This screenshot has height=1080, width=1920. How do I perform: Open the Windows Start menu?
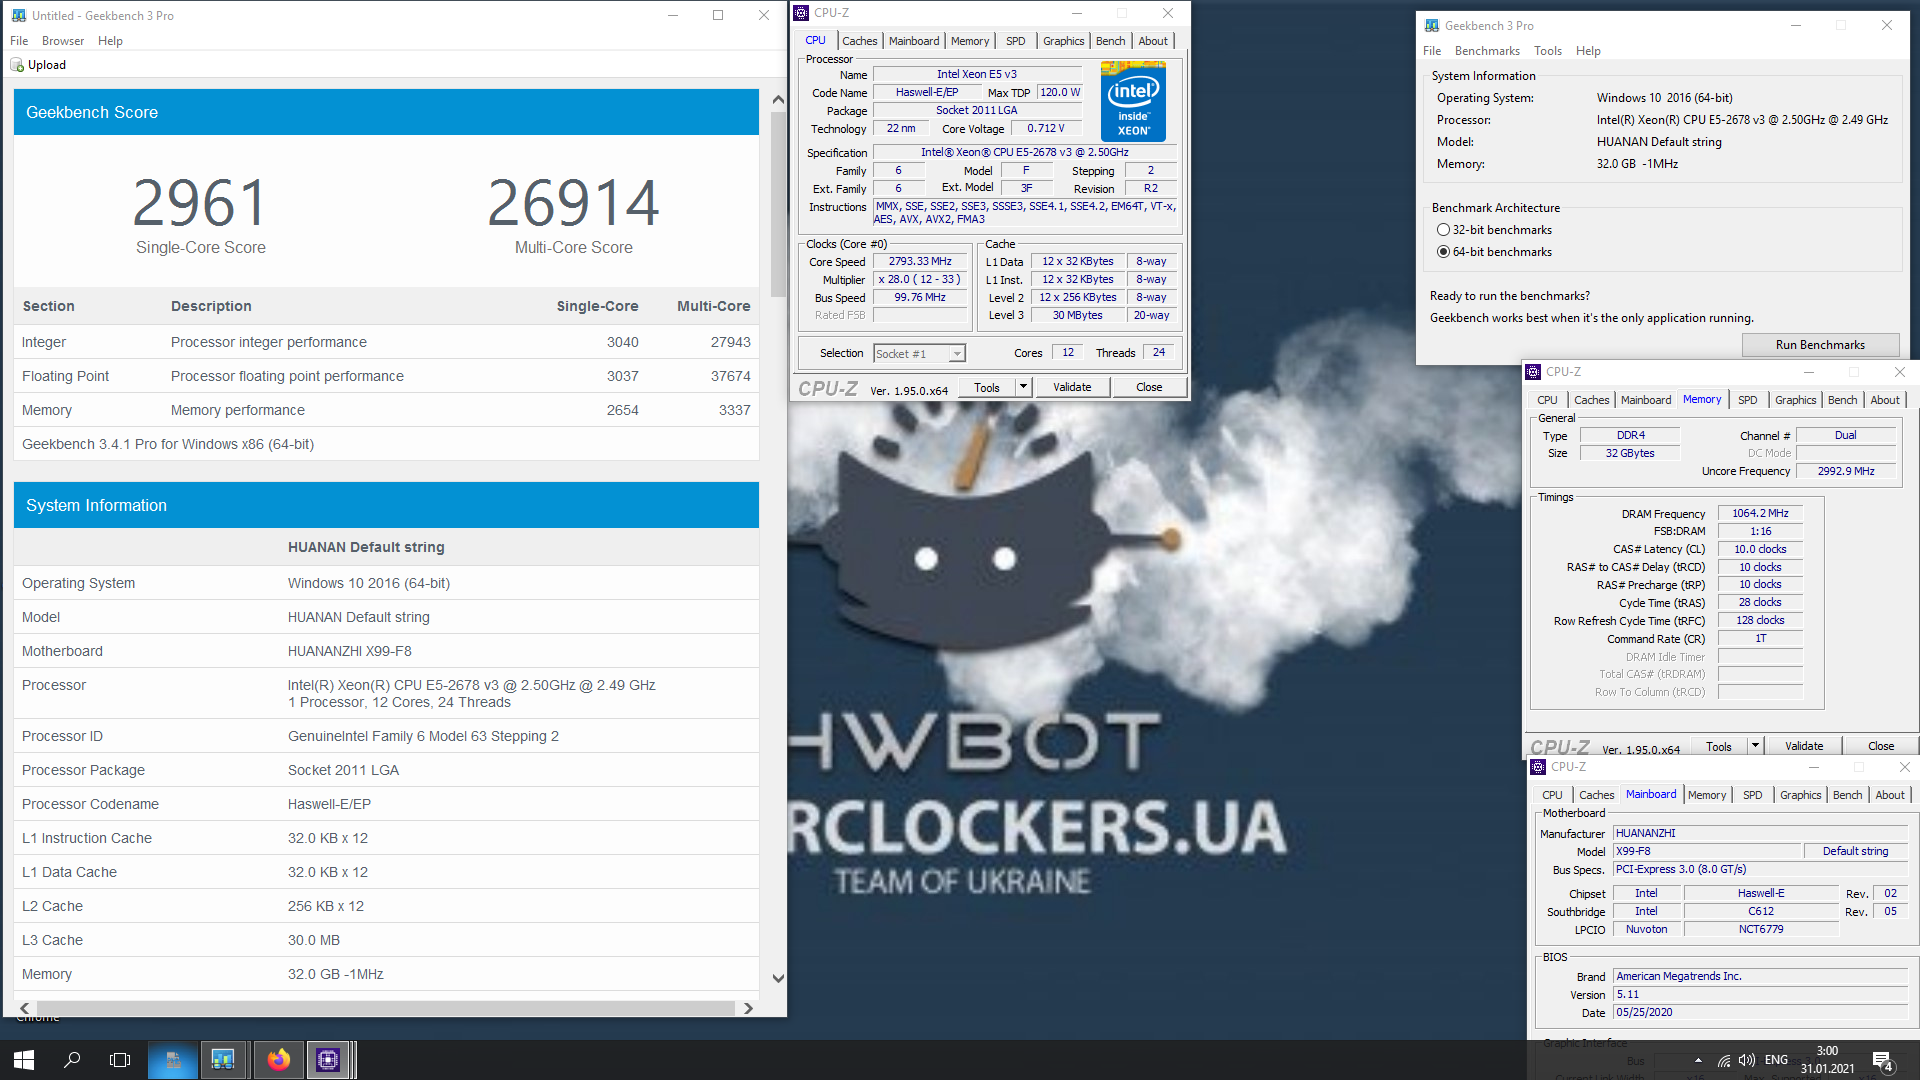click(x=24, y=1060)
